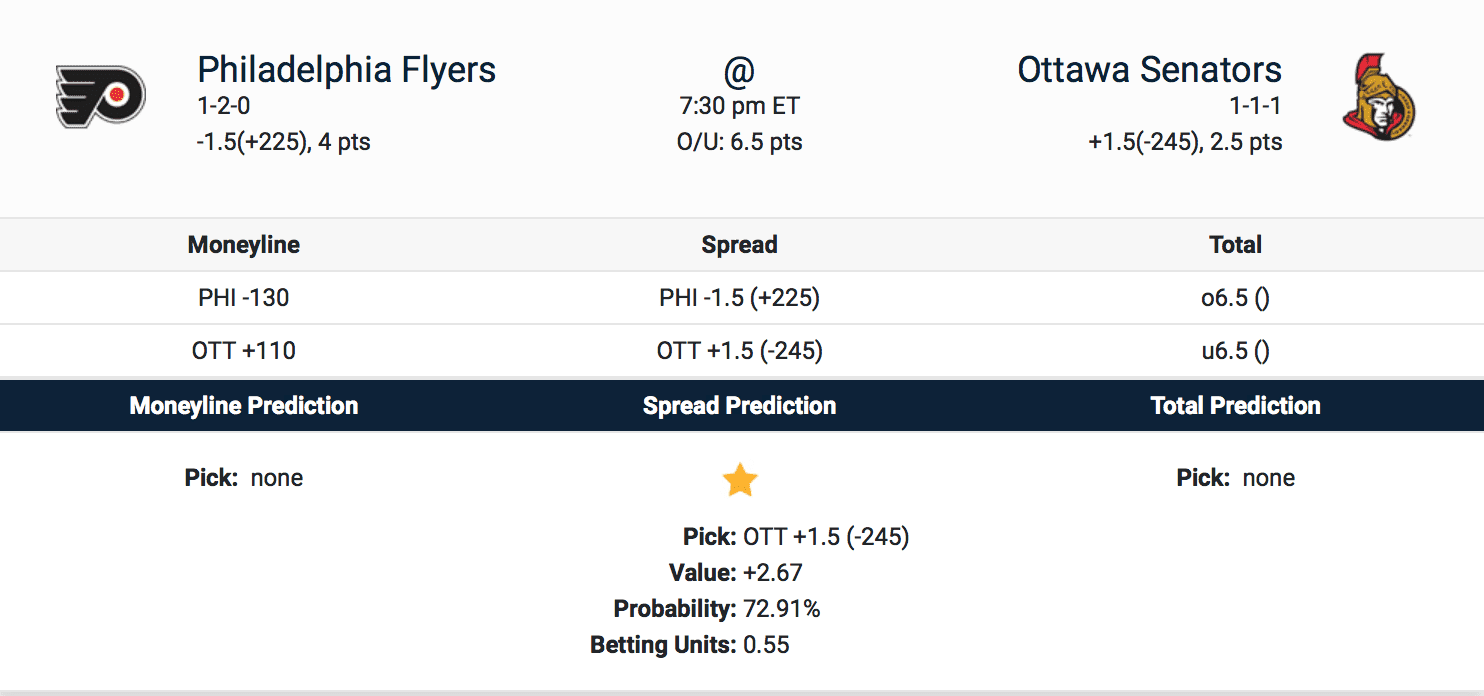Click the Moneyline Prediction heading
Viewport: 1484px width, 696px height.
(x=244, y=406)
